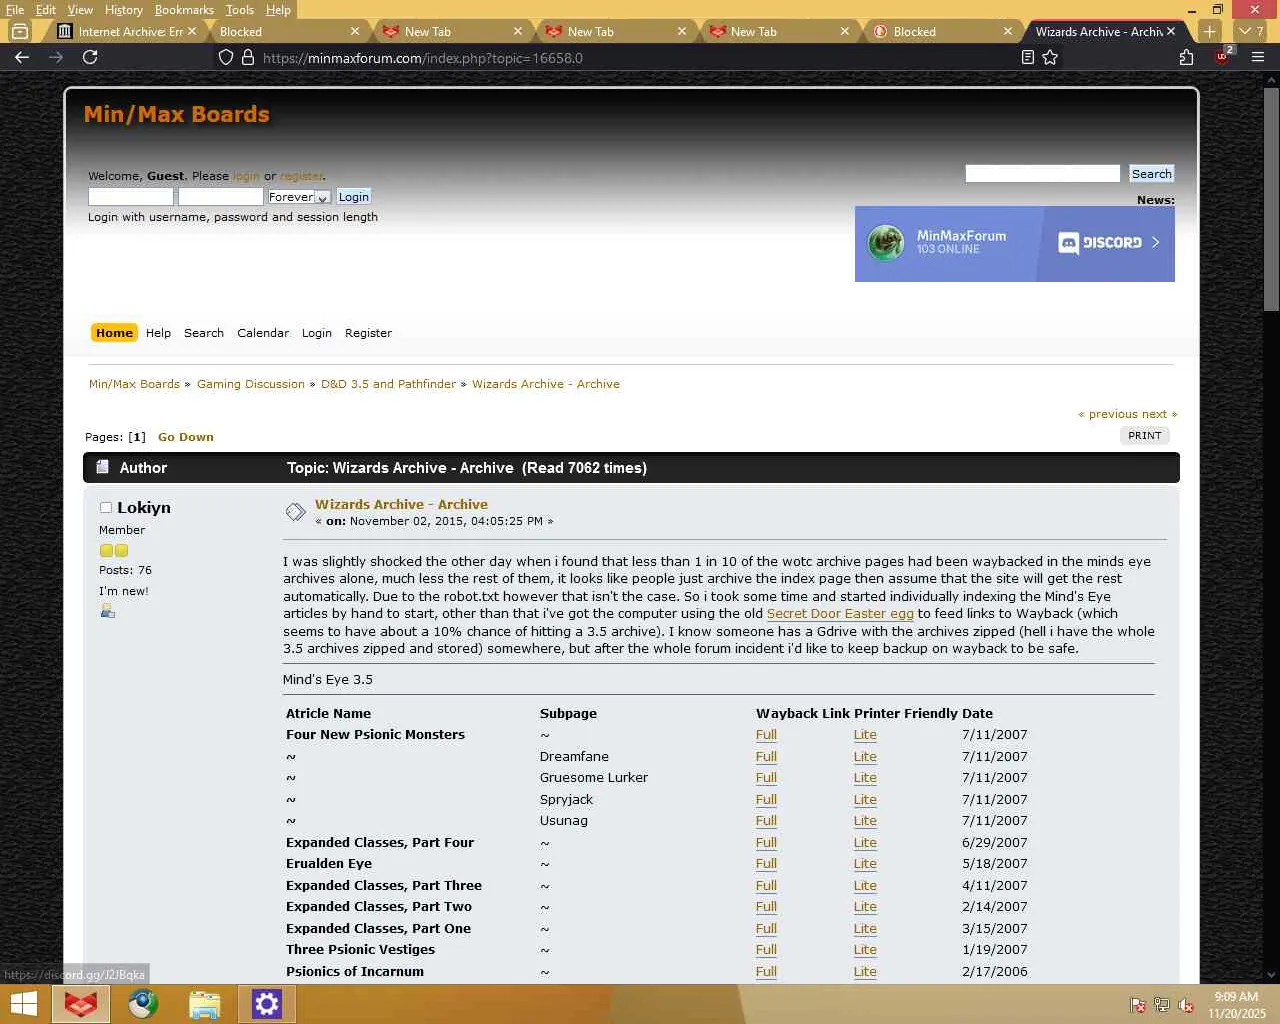Viewport: 1280px width, 1024px height.
Task: Toggle reader view icon
Action: tap(1027, 57)
